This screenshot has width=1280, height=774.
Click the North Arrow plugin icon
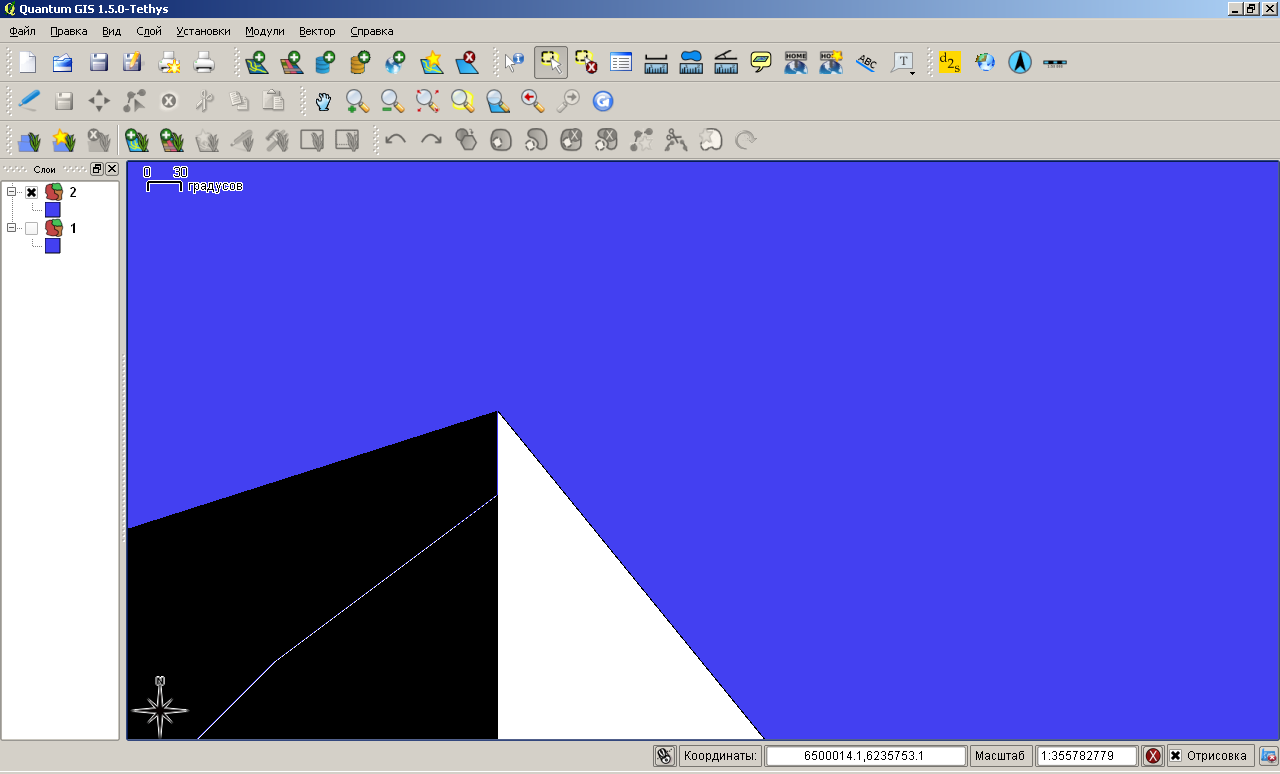click(1019, 62)
